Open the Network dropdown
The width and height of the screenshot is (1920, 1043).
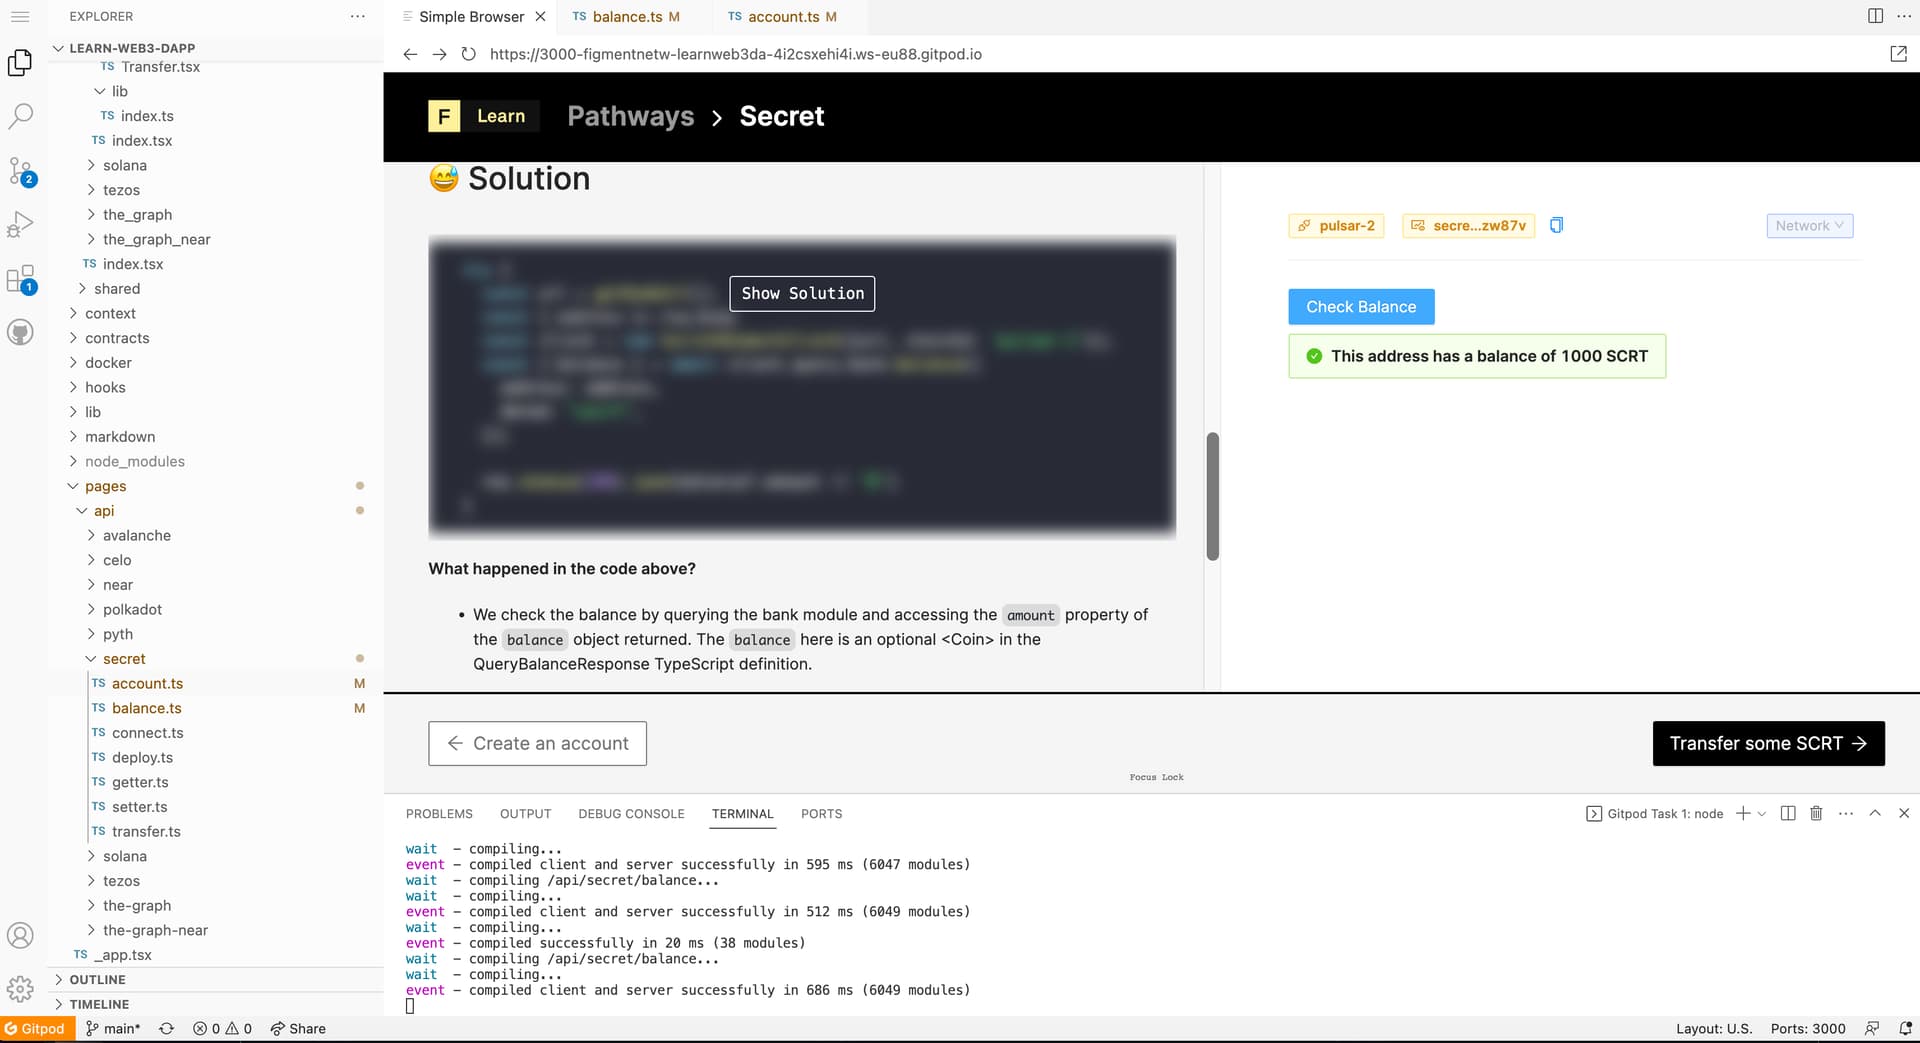click(x=1809, y=226)
